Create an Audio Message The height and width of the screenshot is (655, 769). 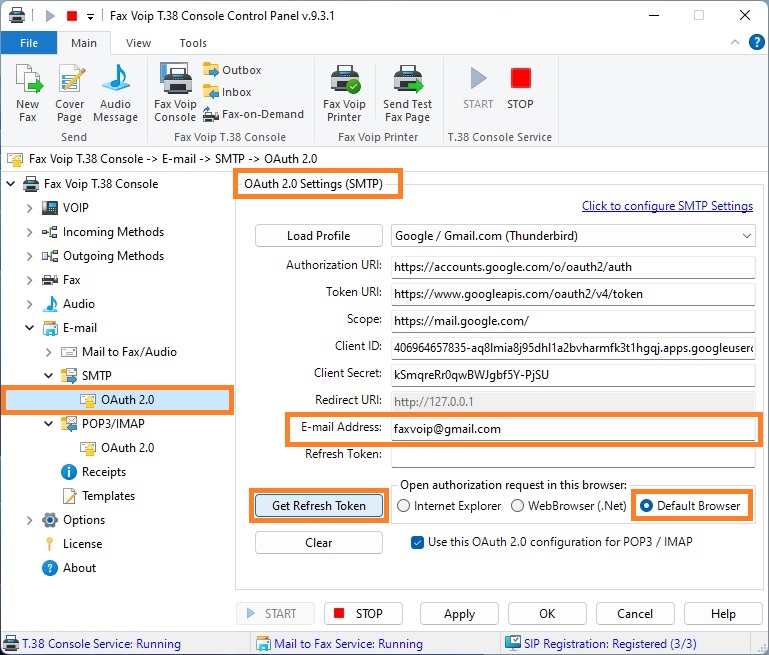click(x=115, y=93)
